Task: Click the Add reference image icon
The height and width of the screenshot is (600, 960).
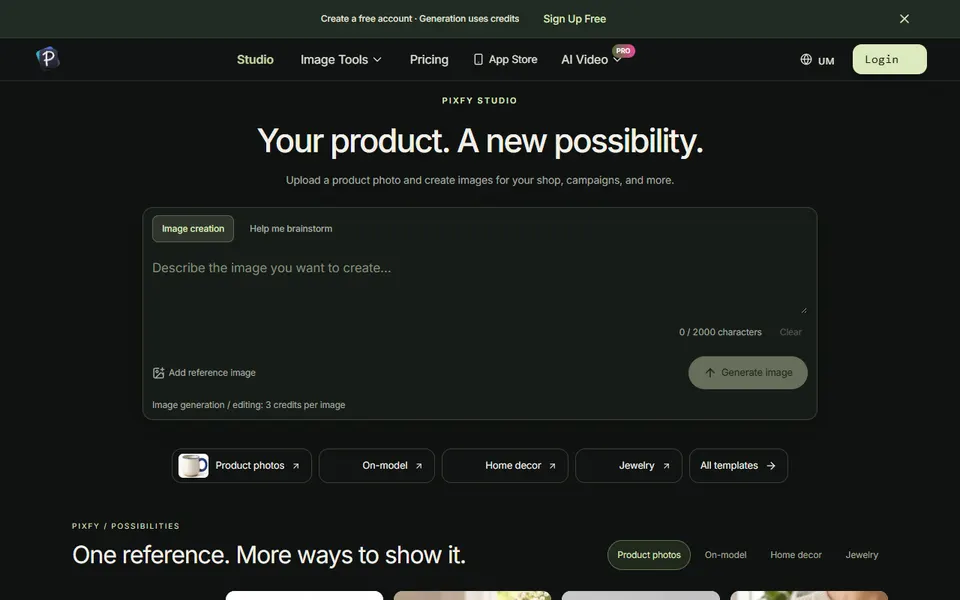Action: click(x=159, y=373)
